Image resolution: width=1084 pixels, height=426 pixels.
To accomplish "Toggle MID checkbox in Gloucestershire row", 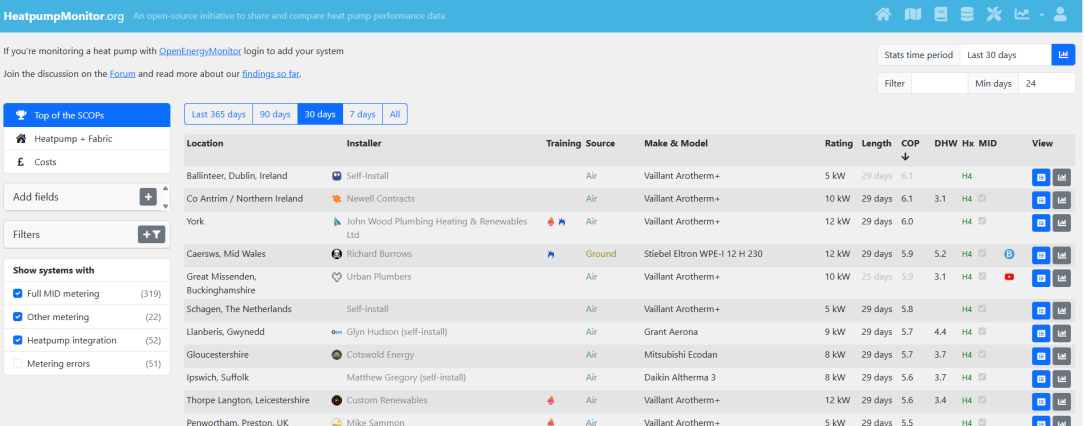I will (x=982, y=355).
